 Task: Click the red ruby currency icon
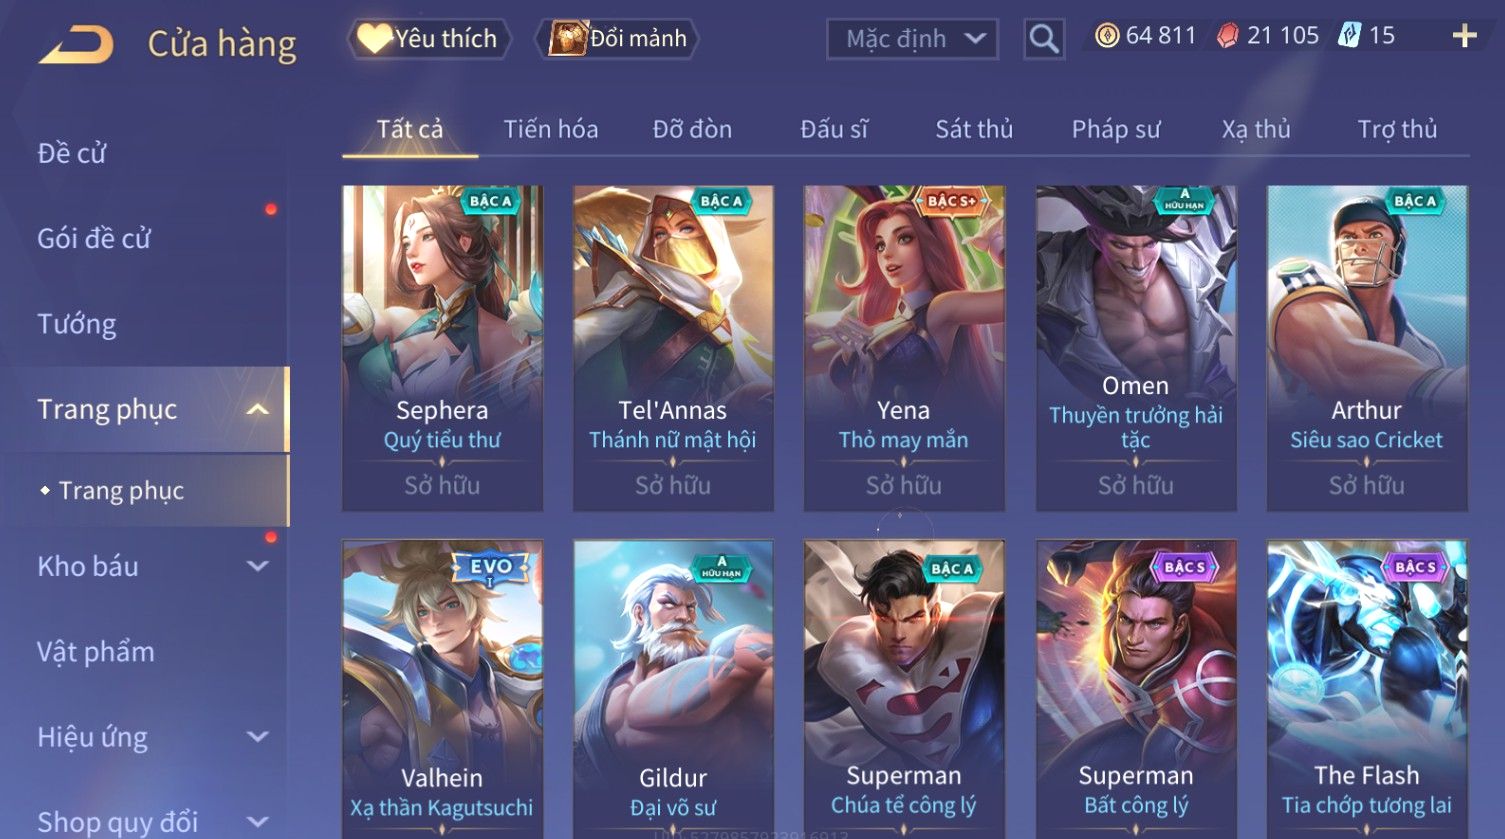1227,37
